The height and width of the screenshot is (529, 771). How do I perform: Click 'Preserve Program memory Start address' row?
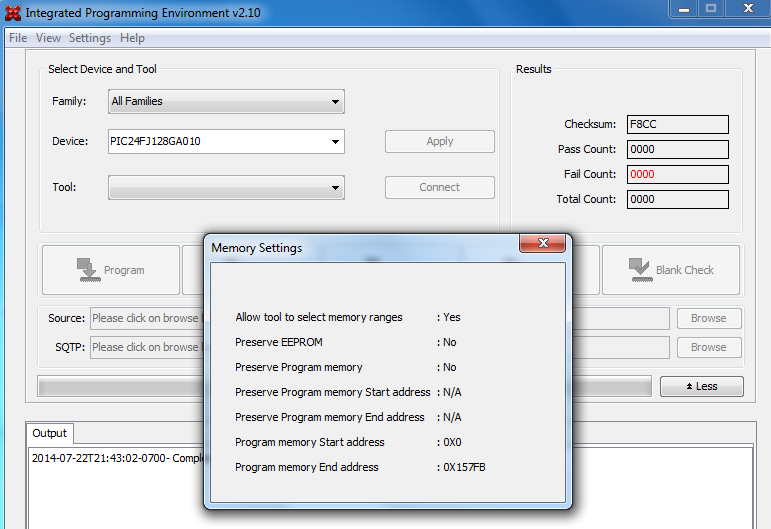pos(348,392)
